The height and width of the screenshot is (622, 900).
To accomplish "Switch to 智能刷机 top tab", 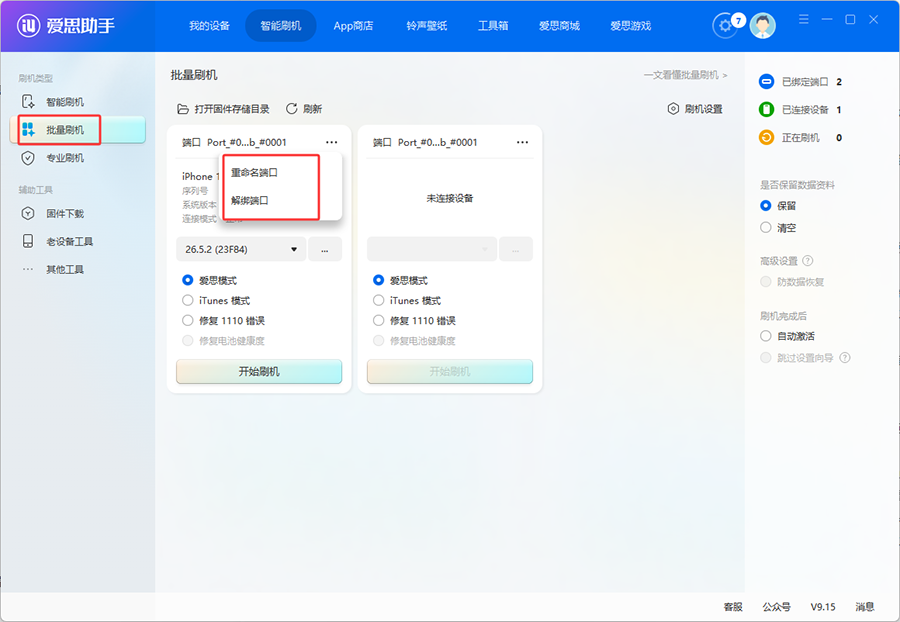I will 281,26.
